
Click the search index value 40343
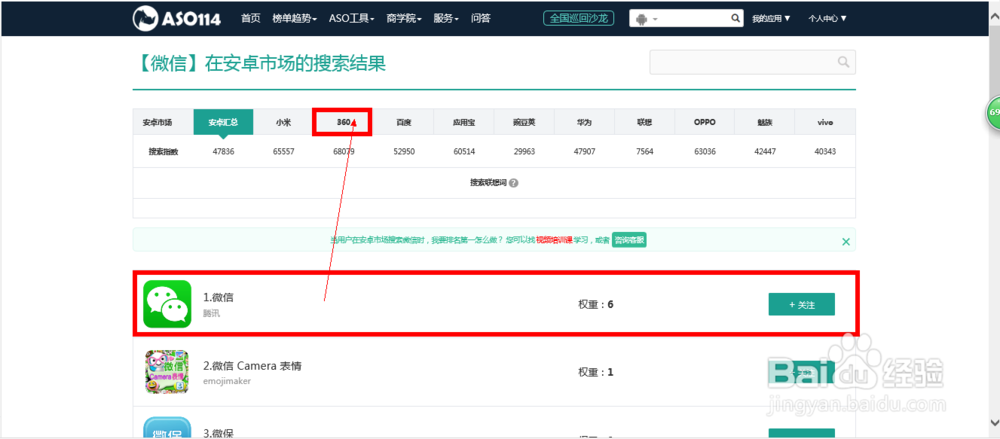[x=825, y=152]
